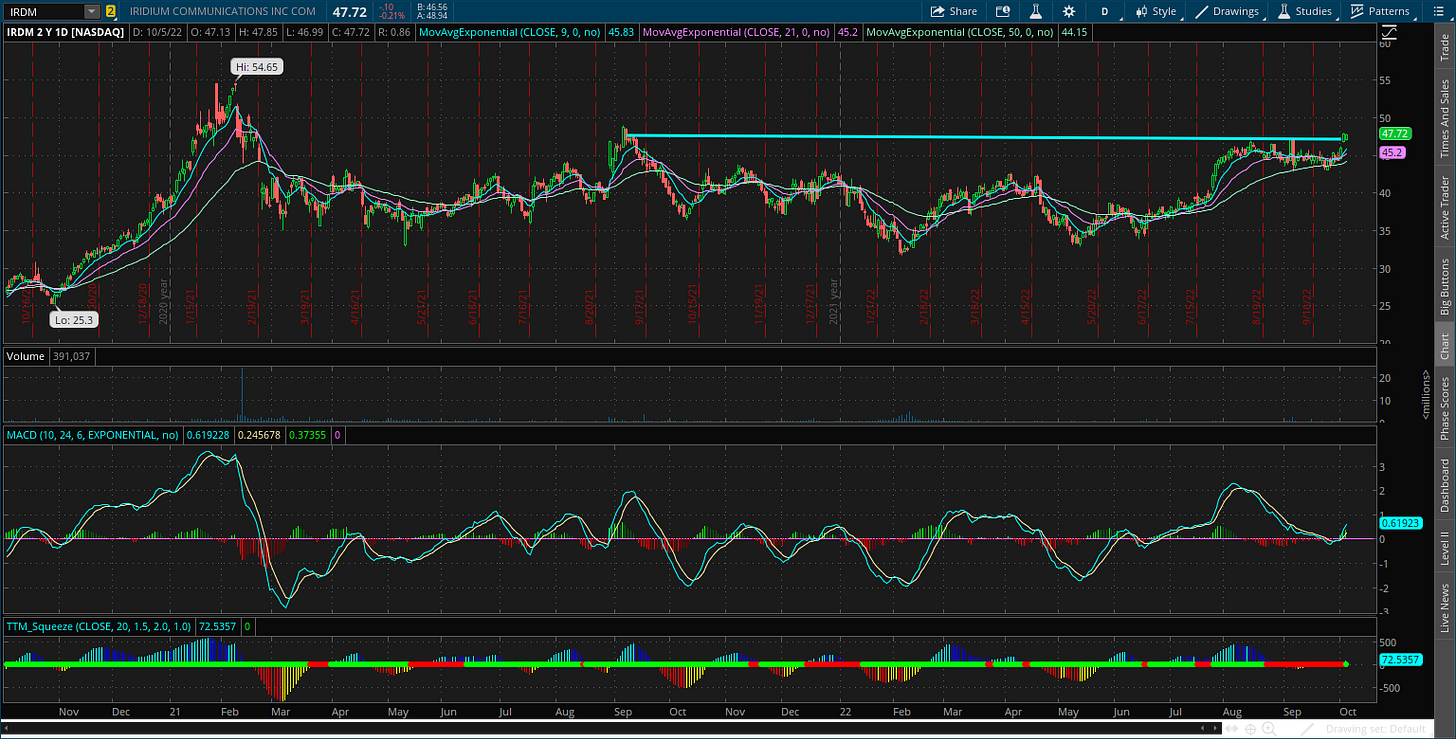Open the Dashboard side tab
Viewport: 1456px width, 739px height.
[1444, 486]
